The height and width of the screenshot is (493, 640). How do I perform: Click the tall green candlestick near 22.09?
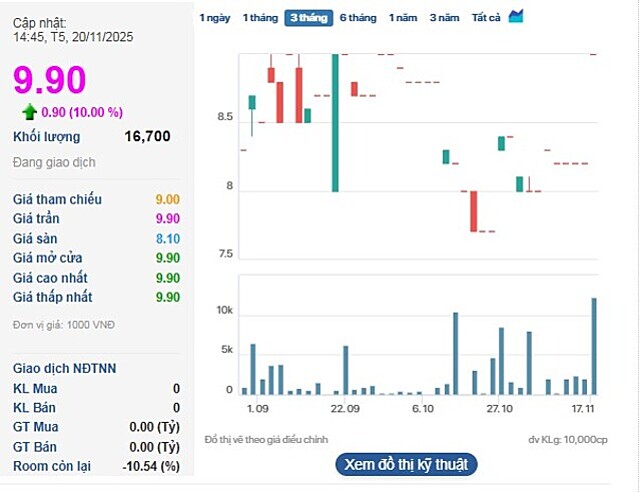(335, 122)
